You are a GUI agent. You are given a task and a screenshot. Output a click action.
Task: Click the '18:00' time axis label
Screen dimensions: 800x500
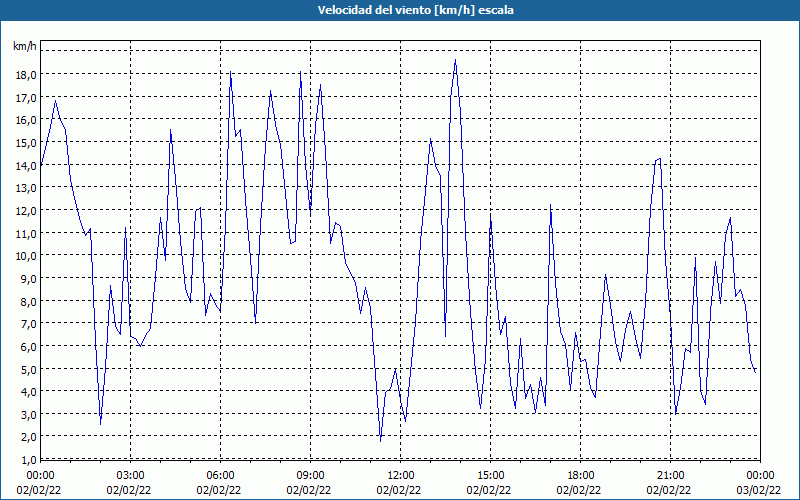[581, 476]
